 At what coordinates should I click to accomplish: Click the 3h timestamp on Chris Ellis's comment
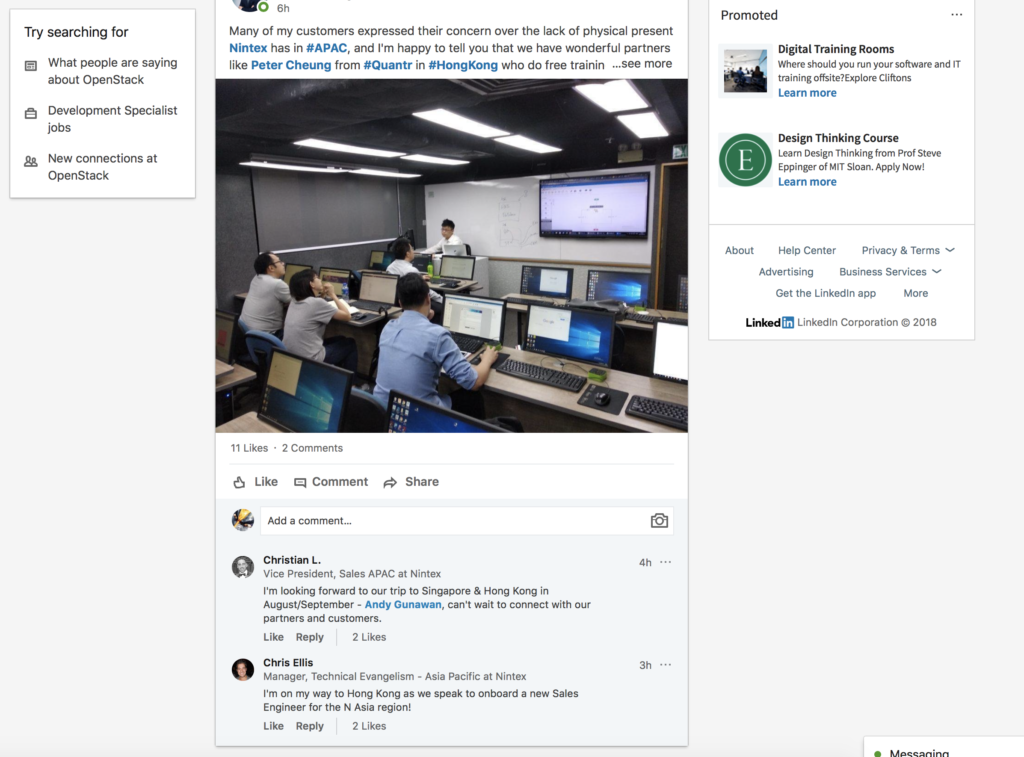pos(645,665)
